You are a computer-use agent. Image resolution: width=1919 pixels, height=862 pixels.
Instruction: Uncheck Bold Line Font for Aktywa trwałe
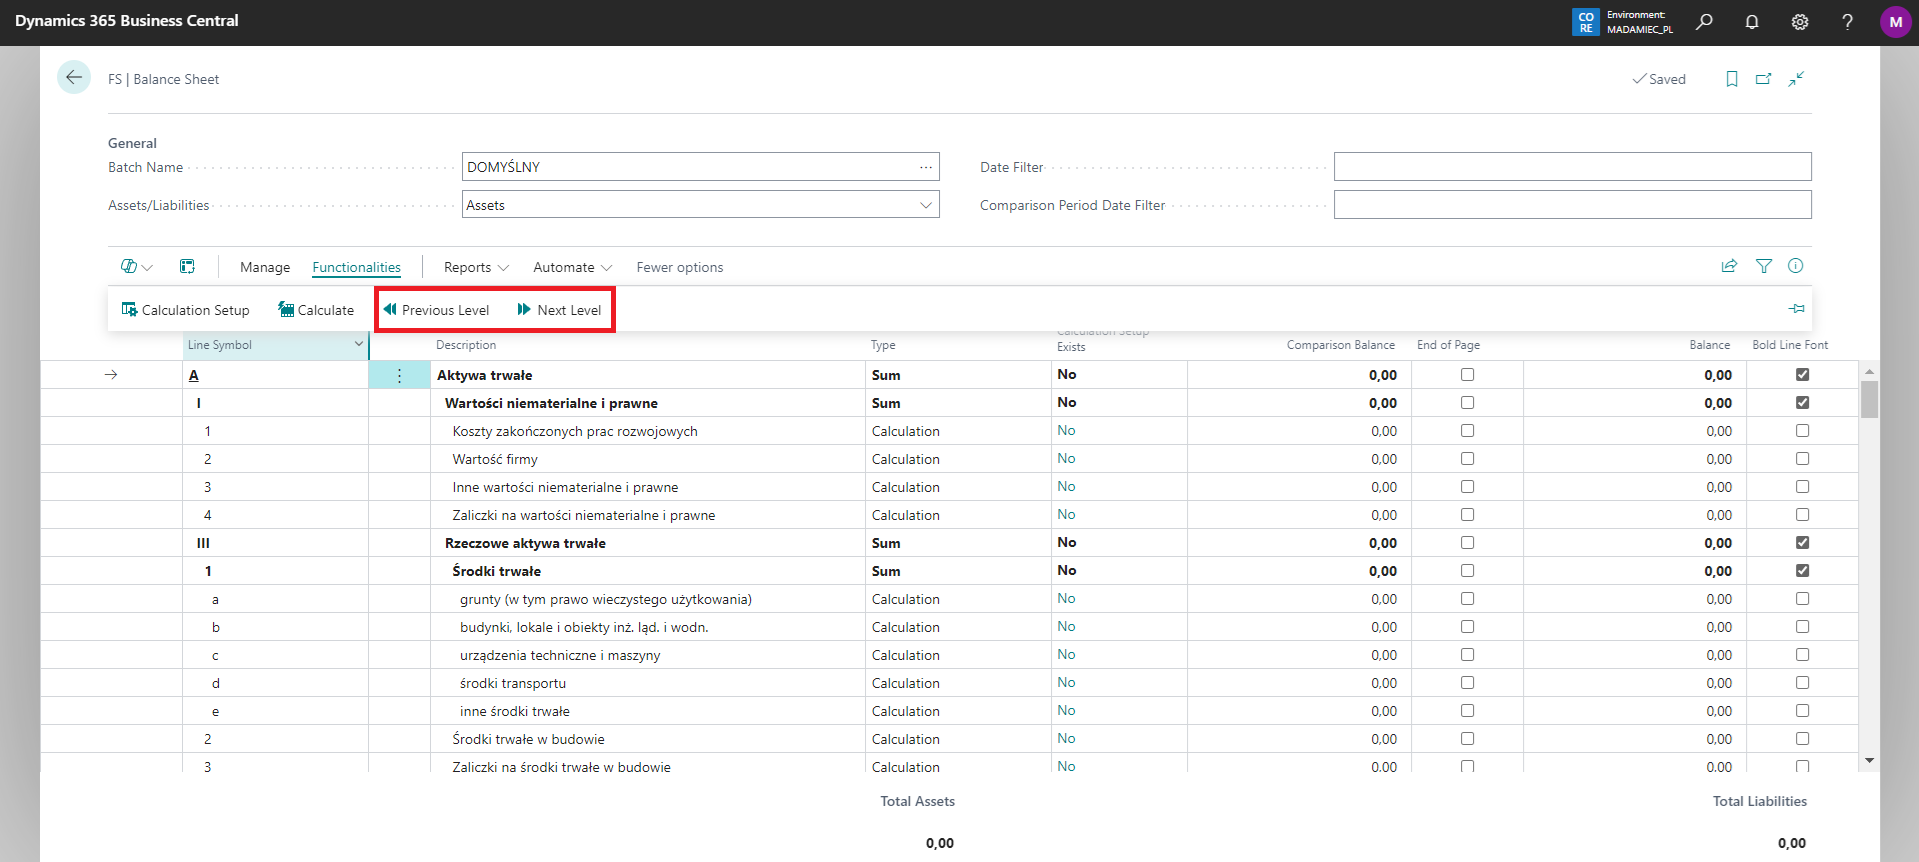click(1802, 375)
